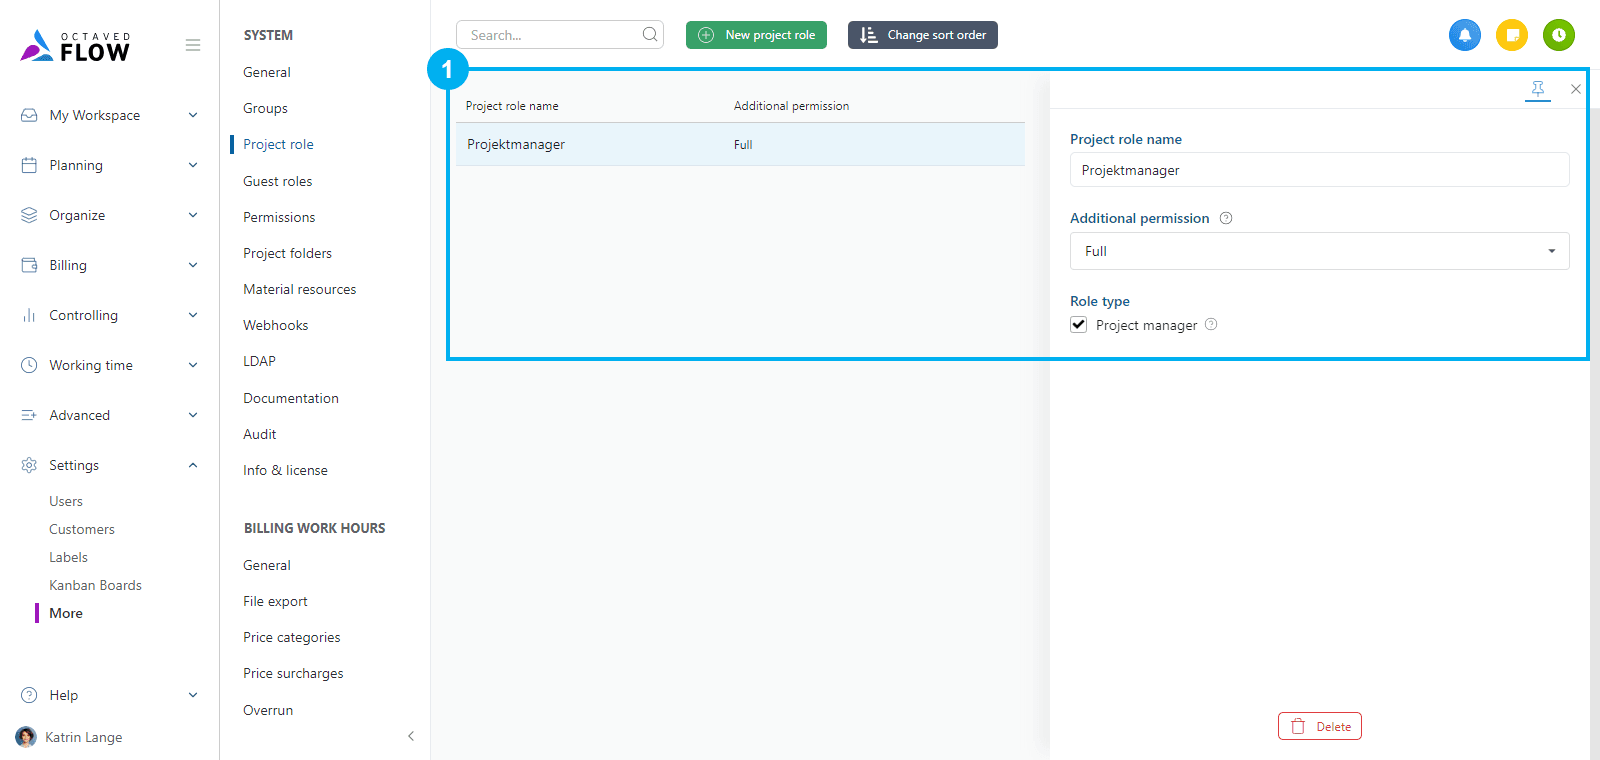Click the search magnifier icon
Image resolution: width=1600 pixels, height=760 pixels.
(650, 35)
